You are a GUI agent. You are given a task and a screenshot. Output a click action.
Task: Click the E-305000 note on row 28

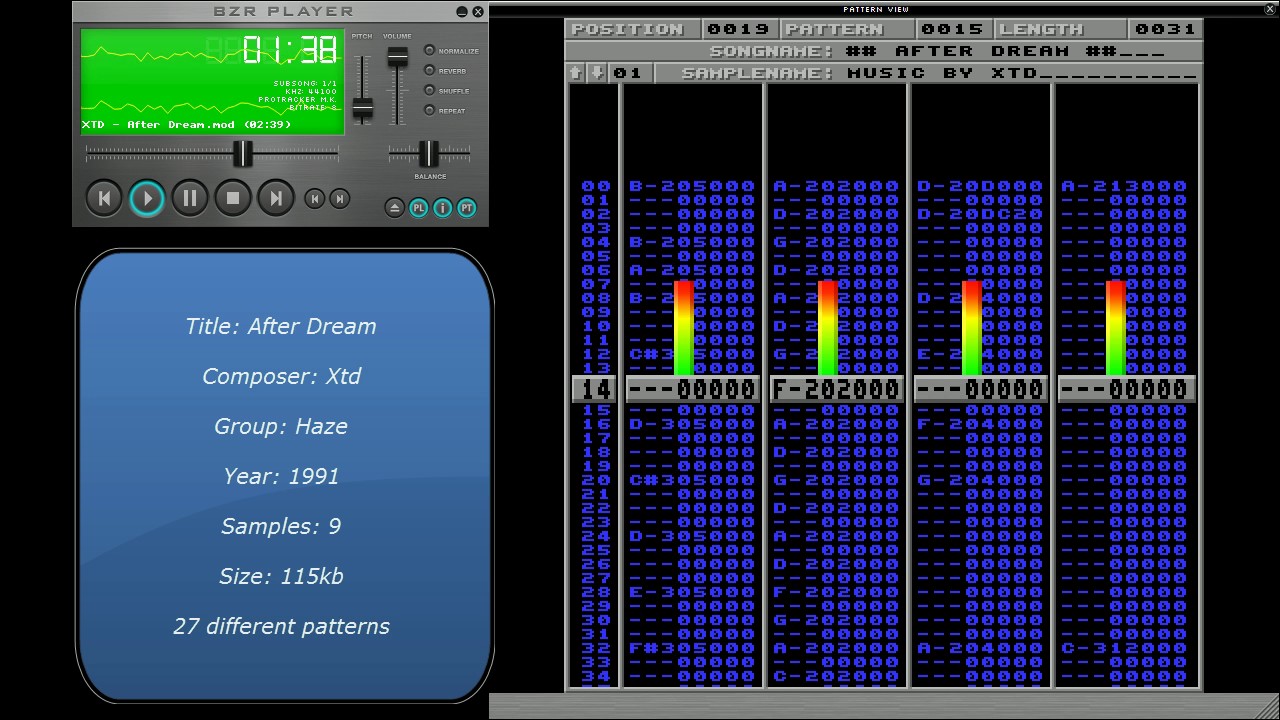point(692,592)
